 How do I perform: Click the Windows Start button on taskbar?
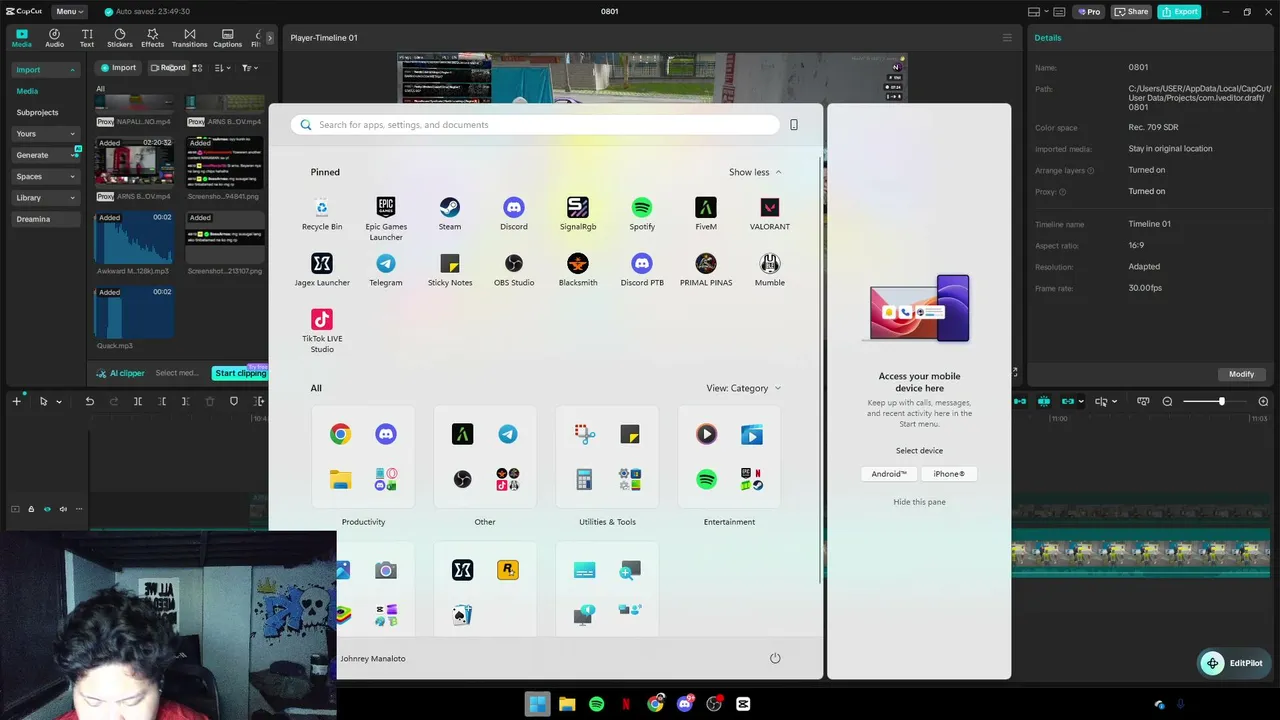pos(537,704)
